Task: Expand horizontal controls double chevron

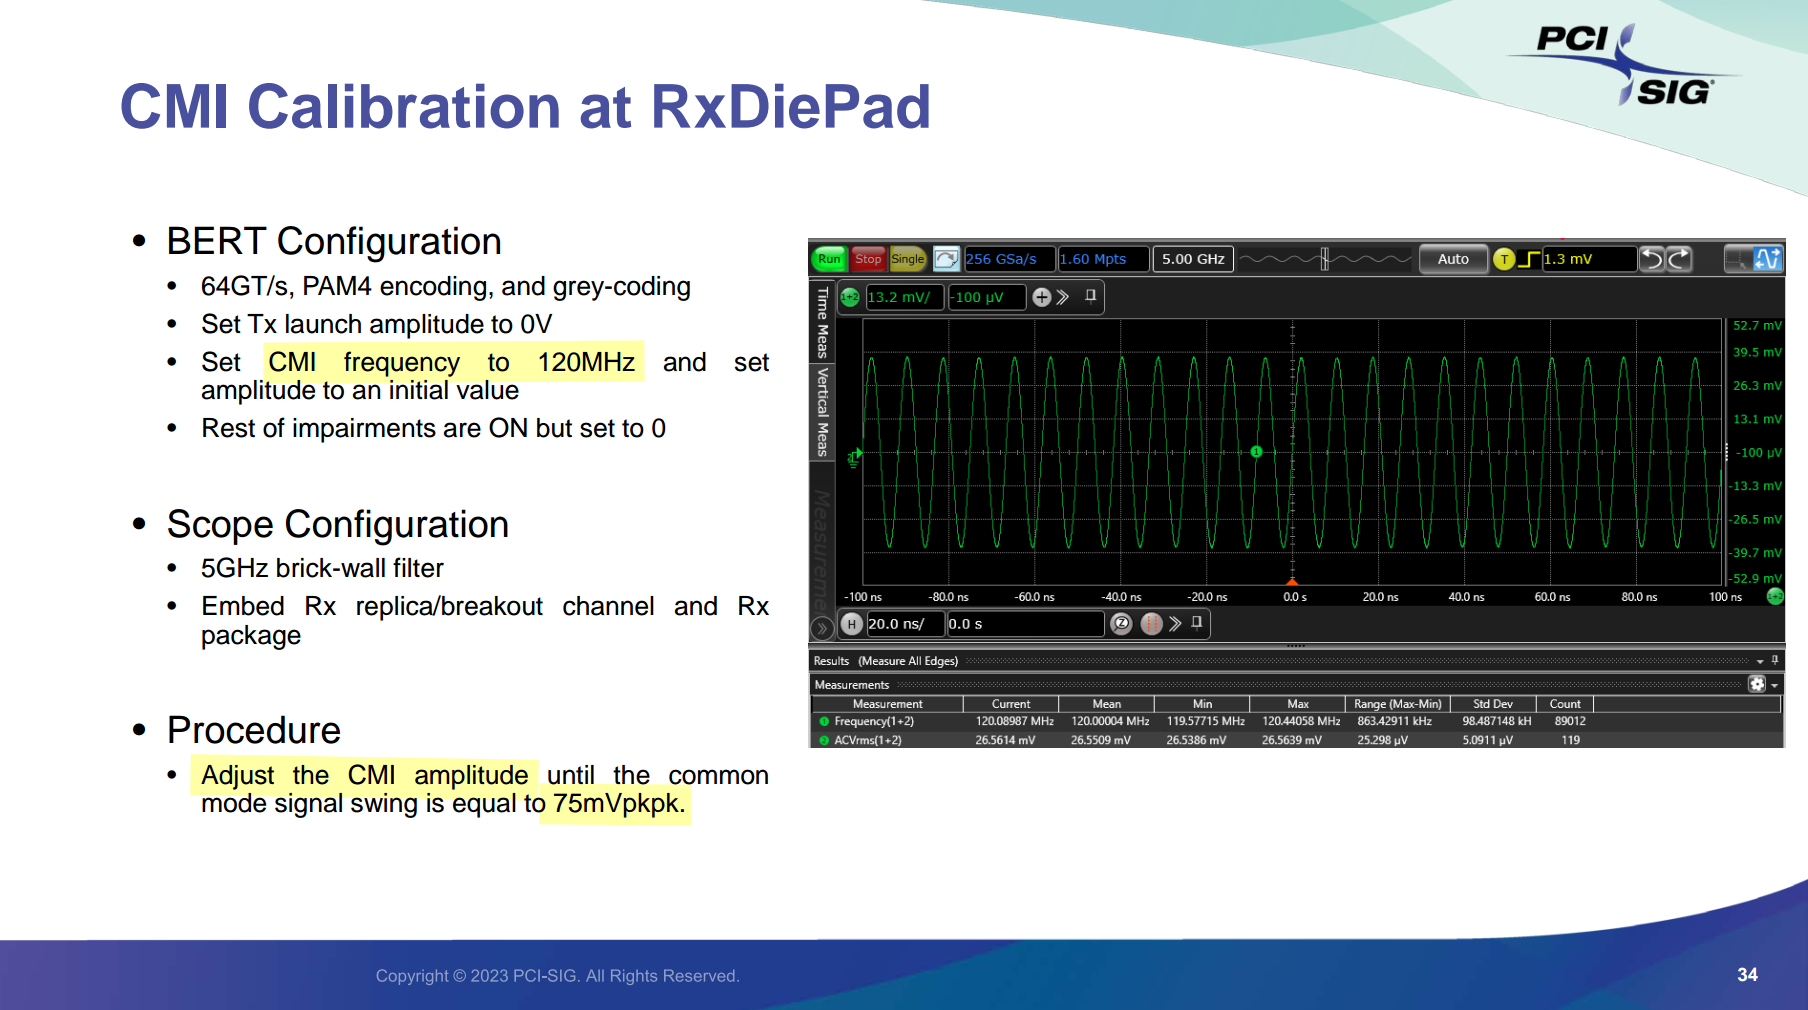Action: coord(1175,624)
